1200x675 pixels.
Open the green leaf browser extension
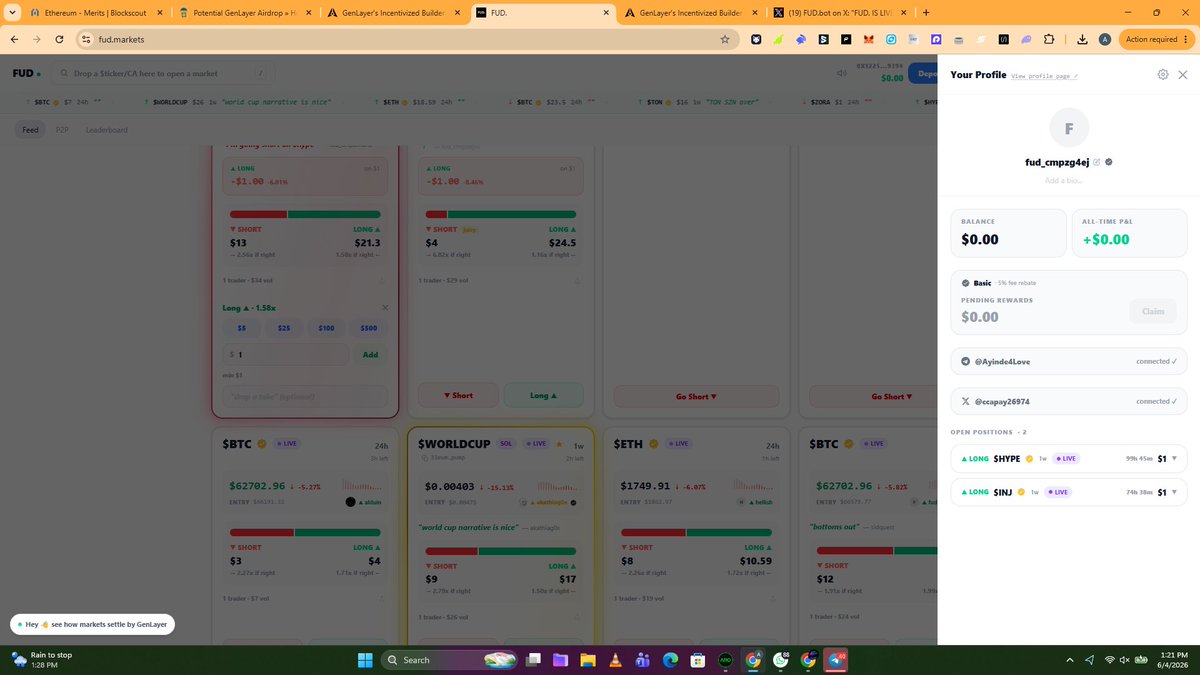[779, 39]
